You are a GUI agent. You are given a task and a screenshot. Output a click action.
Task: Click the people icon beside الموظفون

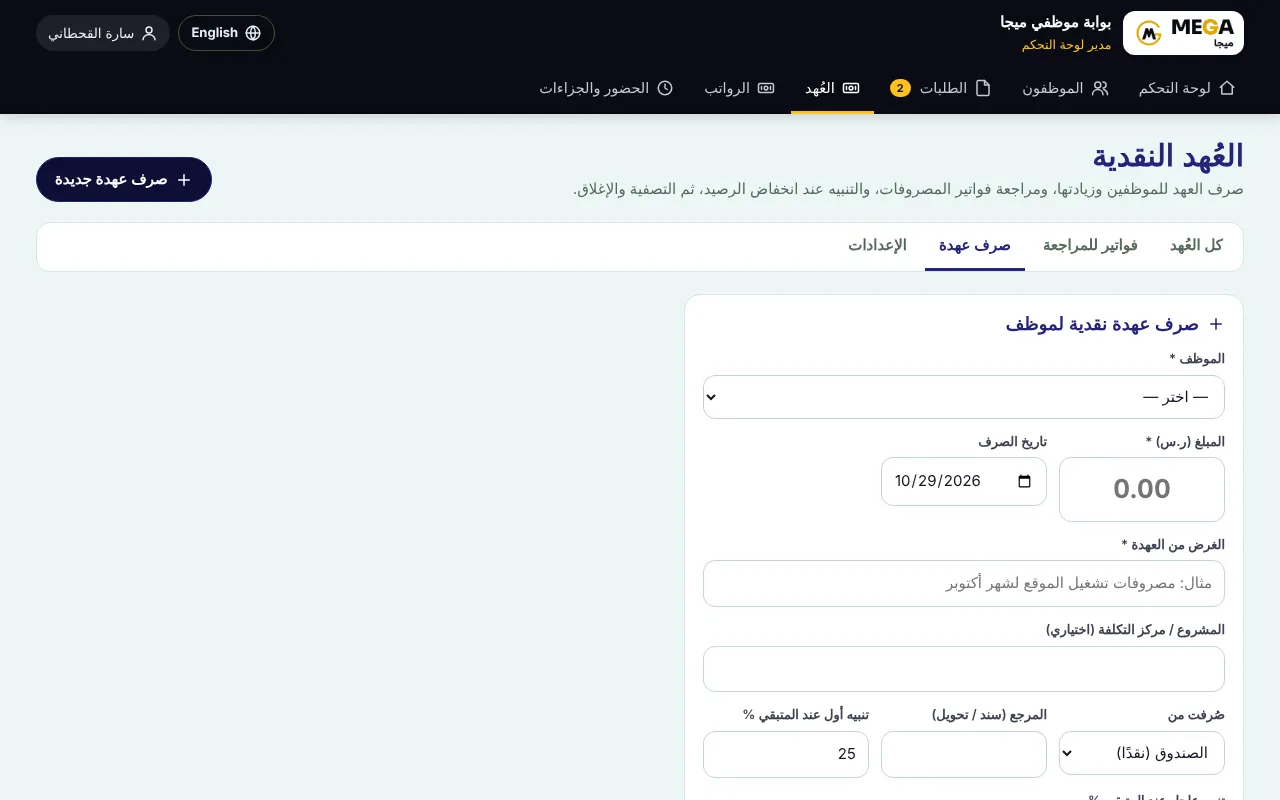pos(1100,88)
